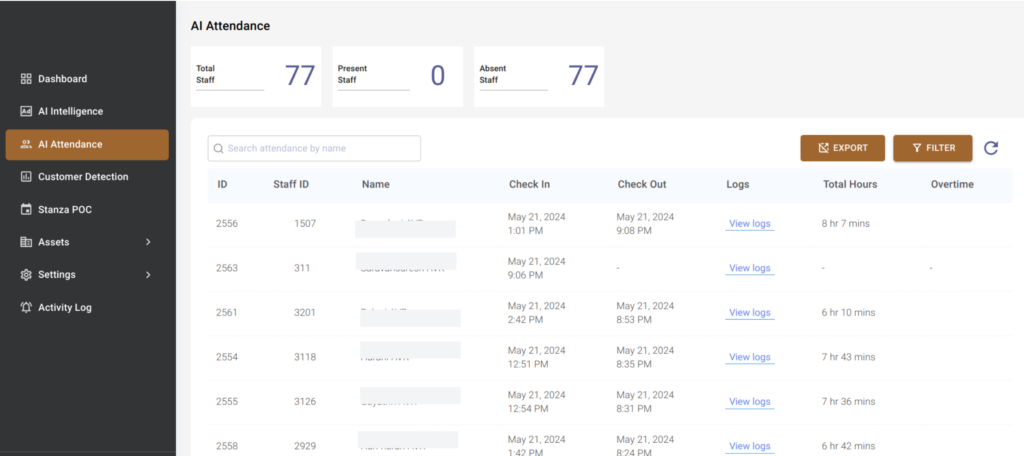Click the AI Attendance people icon

click(x=26, y=144)
